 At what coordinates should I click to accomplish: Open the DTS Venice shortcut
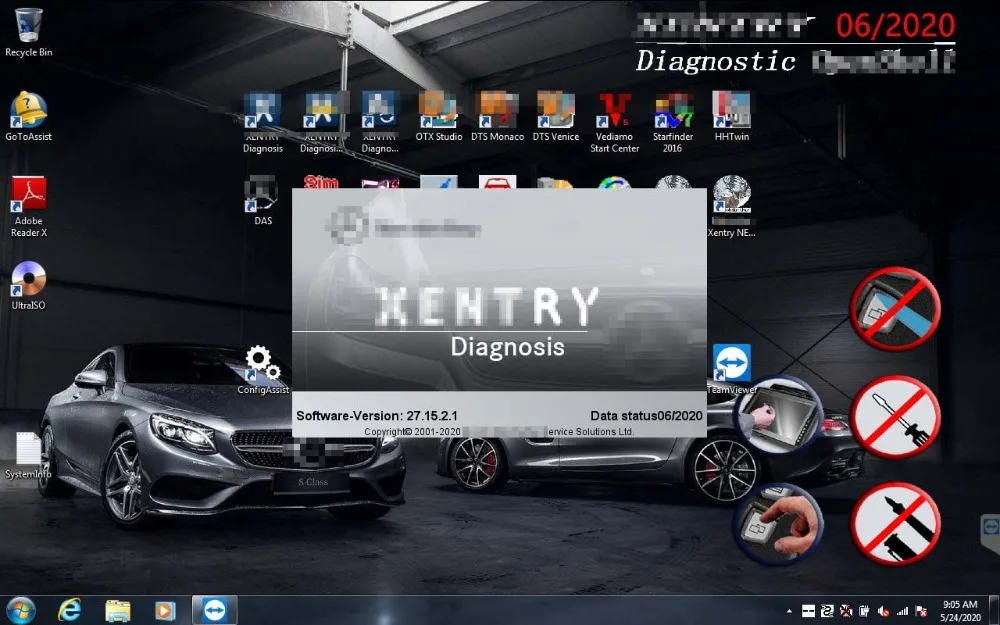(556, 116)
